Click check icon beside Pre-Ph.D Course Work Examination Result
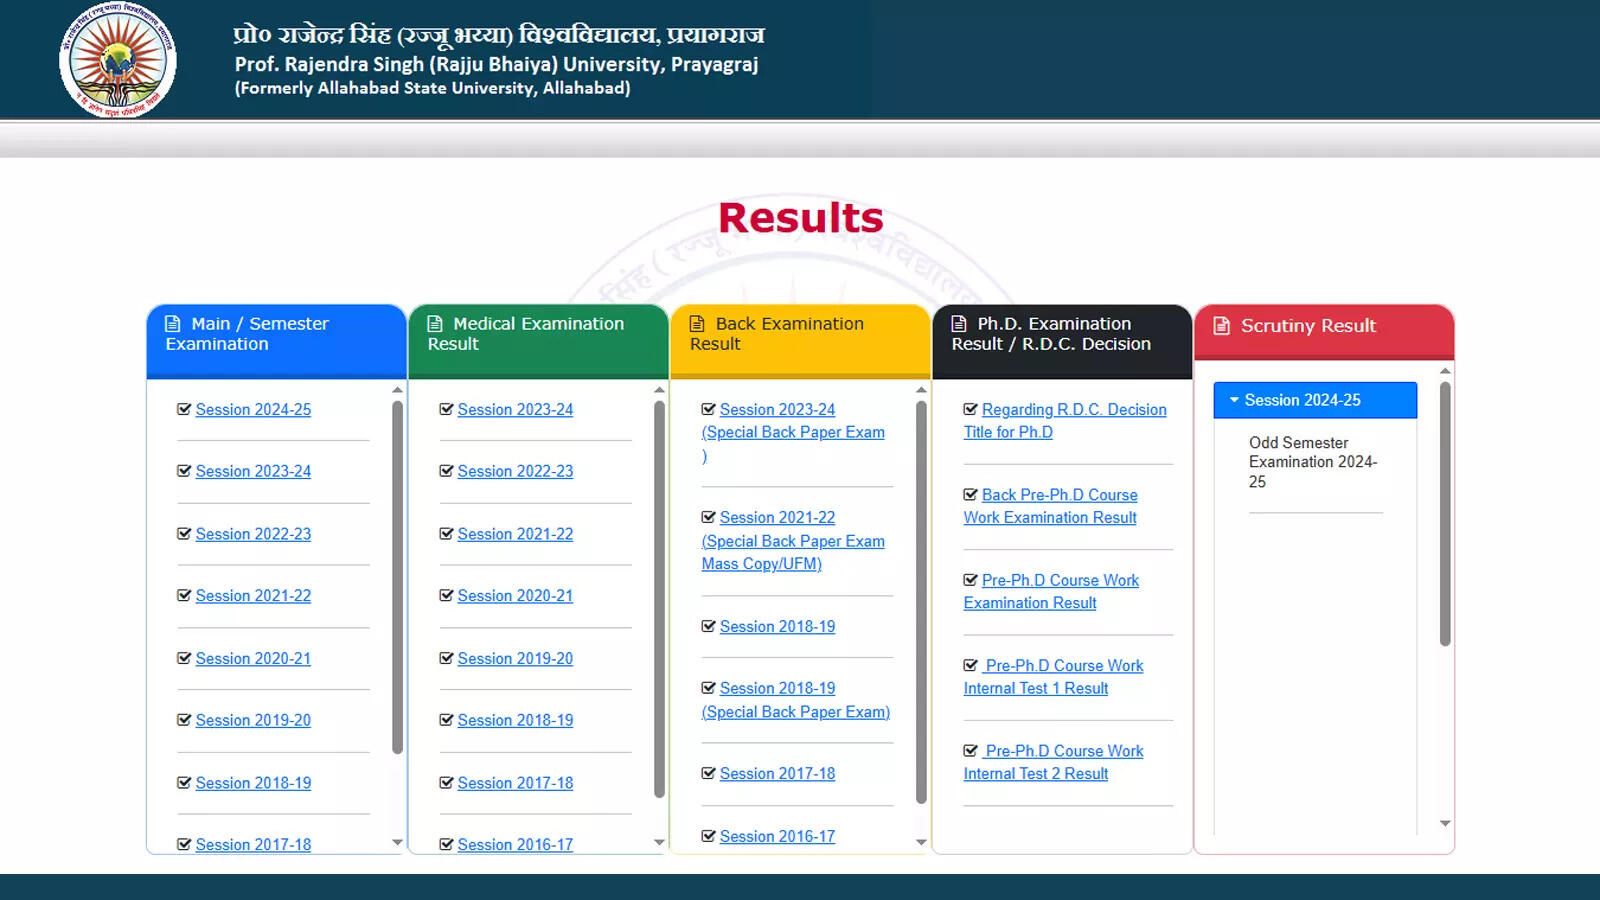The width and height of the screenshot is (1600, 900). click(x=970, y=580)
